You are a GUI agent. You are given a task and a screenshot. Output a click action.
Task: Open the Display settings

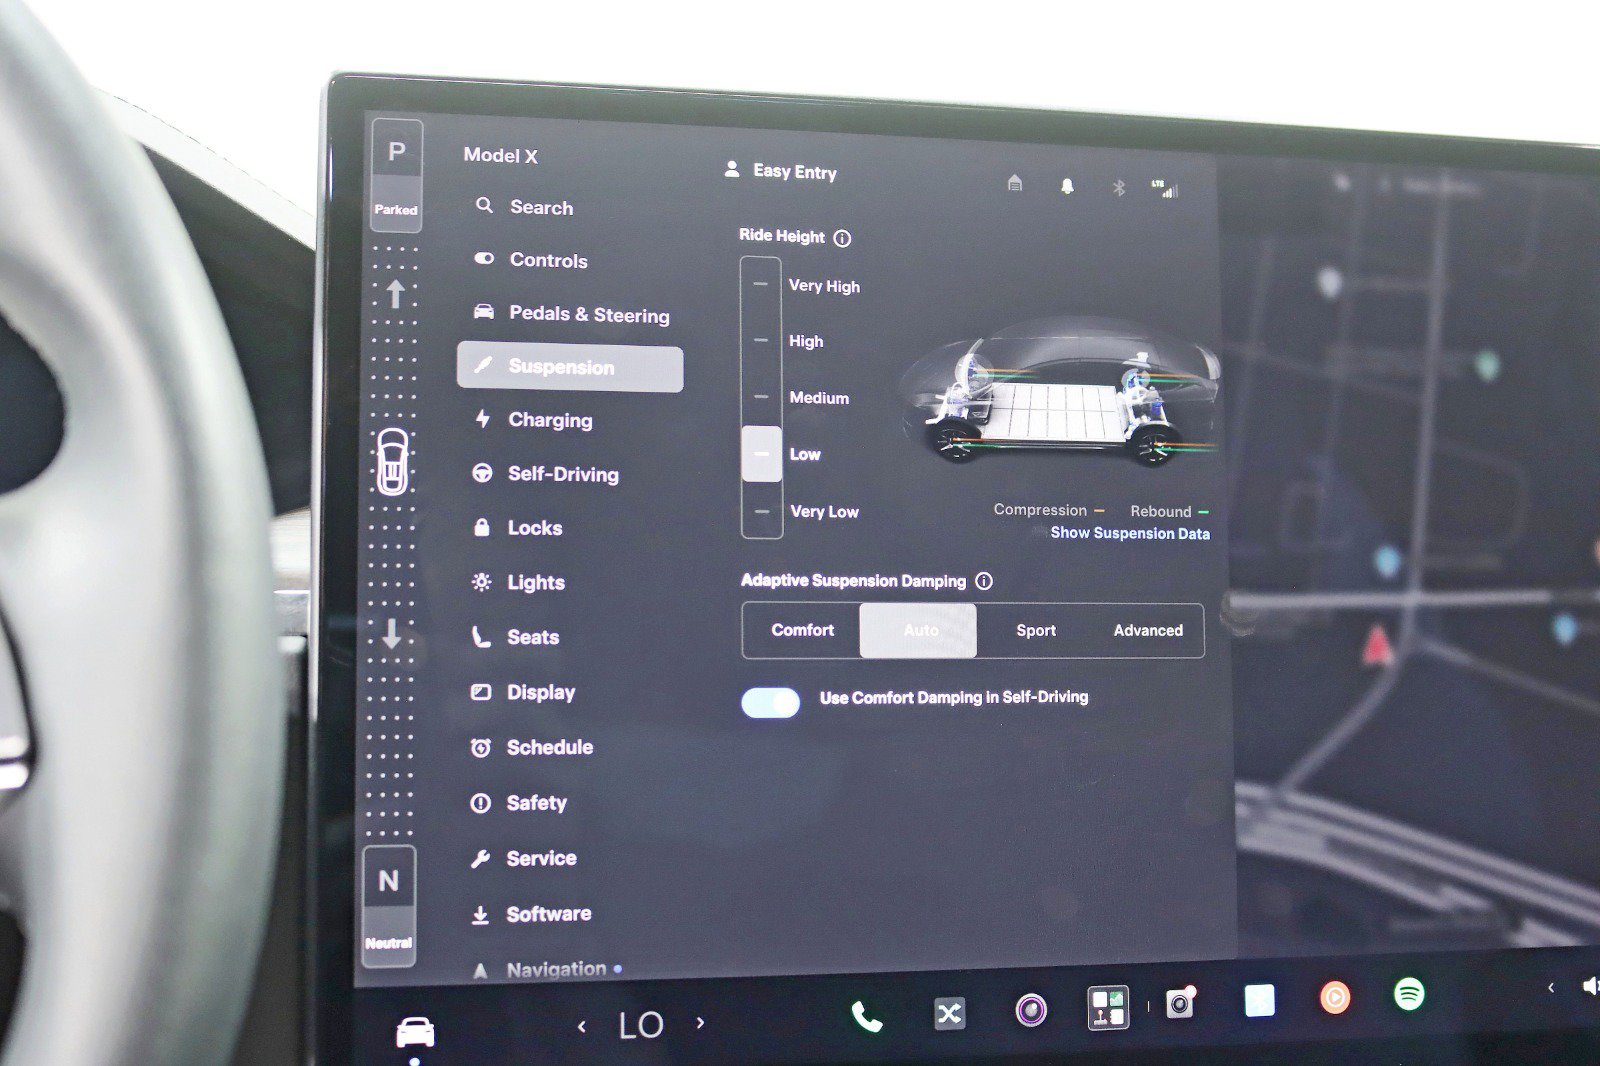coord(524,692)
